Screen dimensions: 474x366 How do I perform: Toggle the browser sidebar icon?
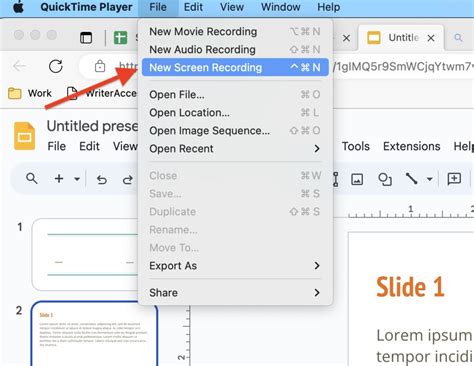(x=86, y=38)
